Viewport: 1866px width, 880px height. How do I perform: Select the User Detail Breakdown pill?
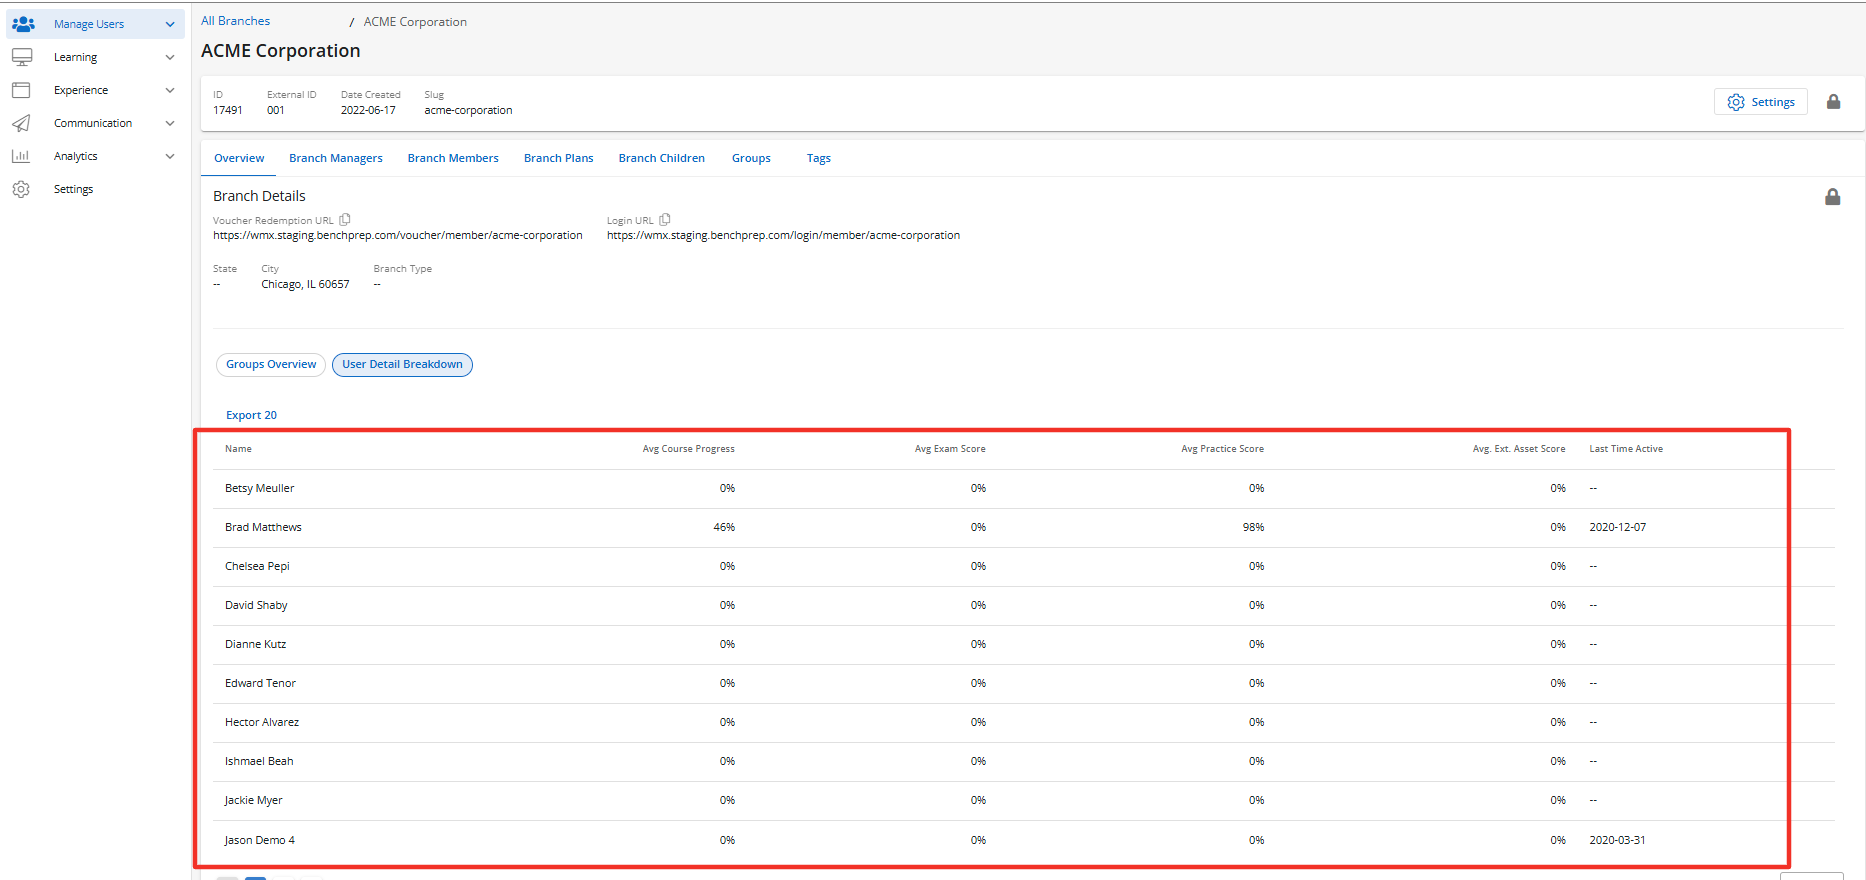coord(402,365)
